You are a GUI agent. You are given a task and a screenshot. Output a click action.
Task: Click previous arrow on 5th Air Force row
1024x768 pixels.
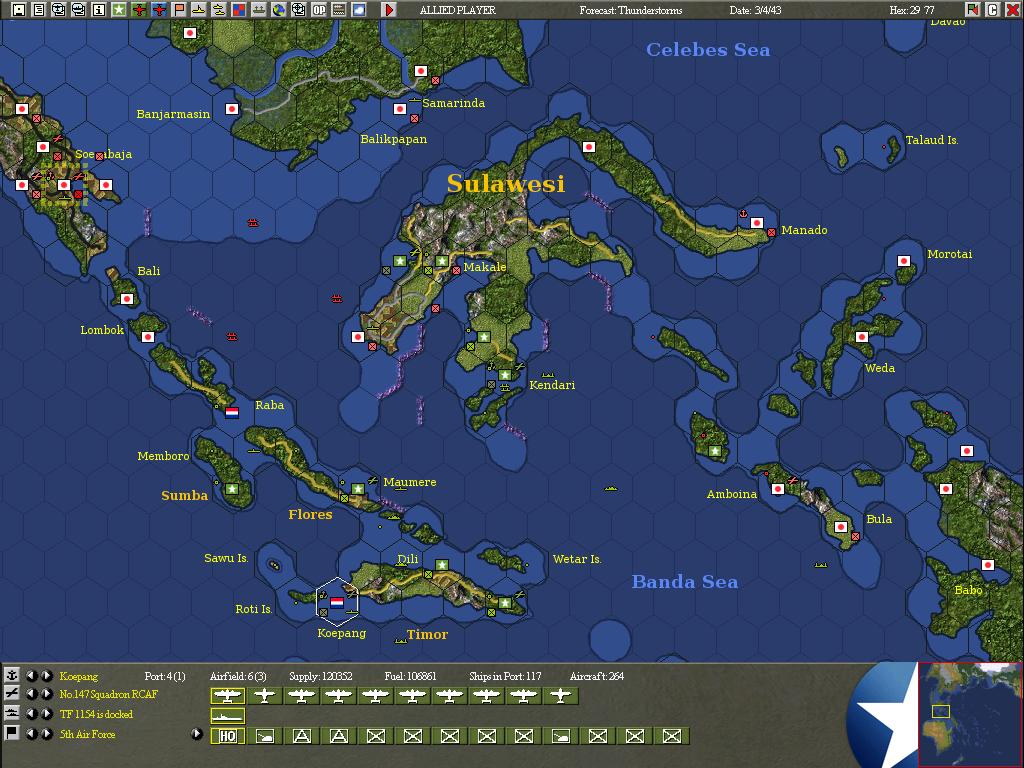31,733
